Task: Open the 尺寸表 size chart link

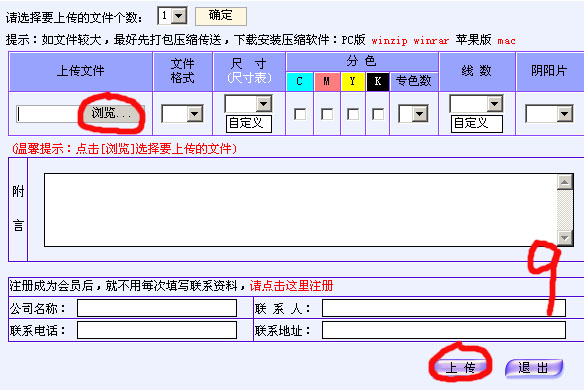Action: click(249, 78)
